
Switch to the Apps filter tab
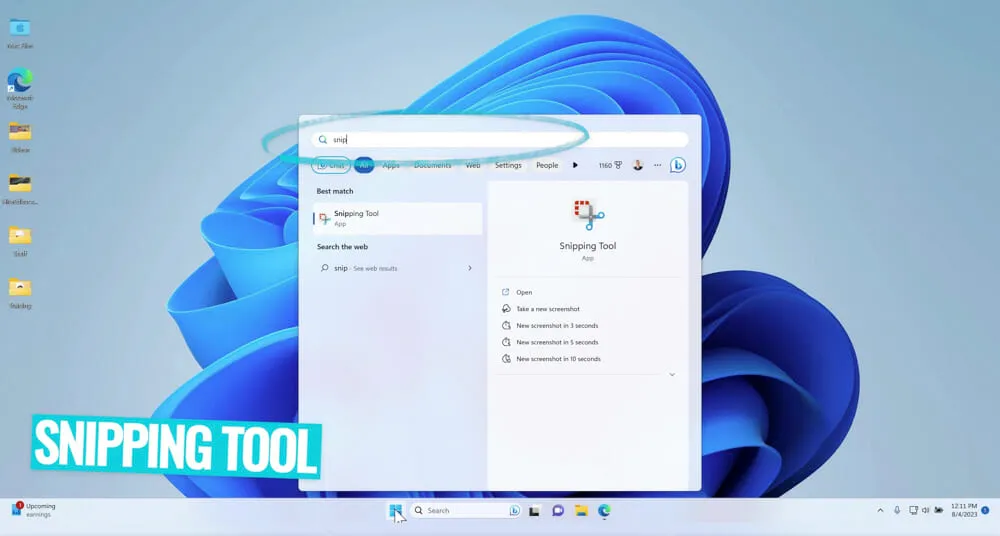click(391, 165)
